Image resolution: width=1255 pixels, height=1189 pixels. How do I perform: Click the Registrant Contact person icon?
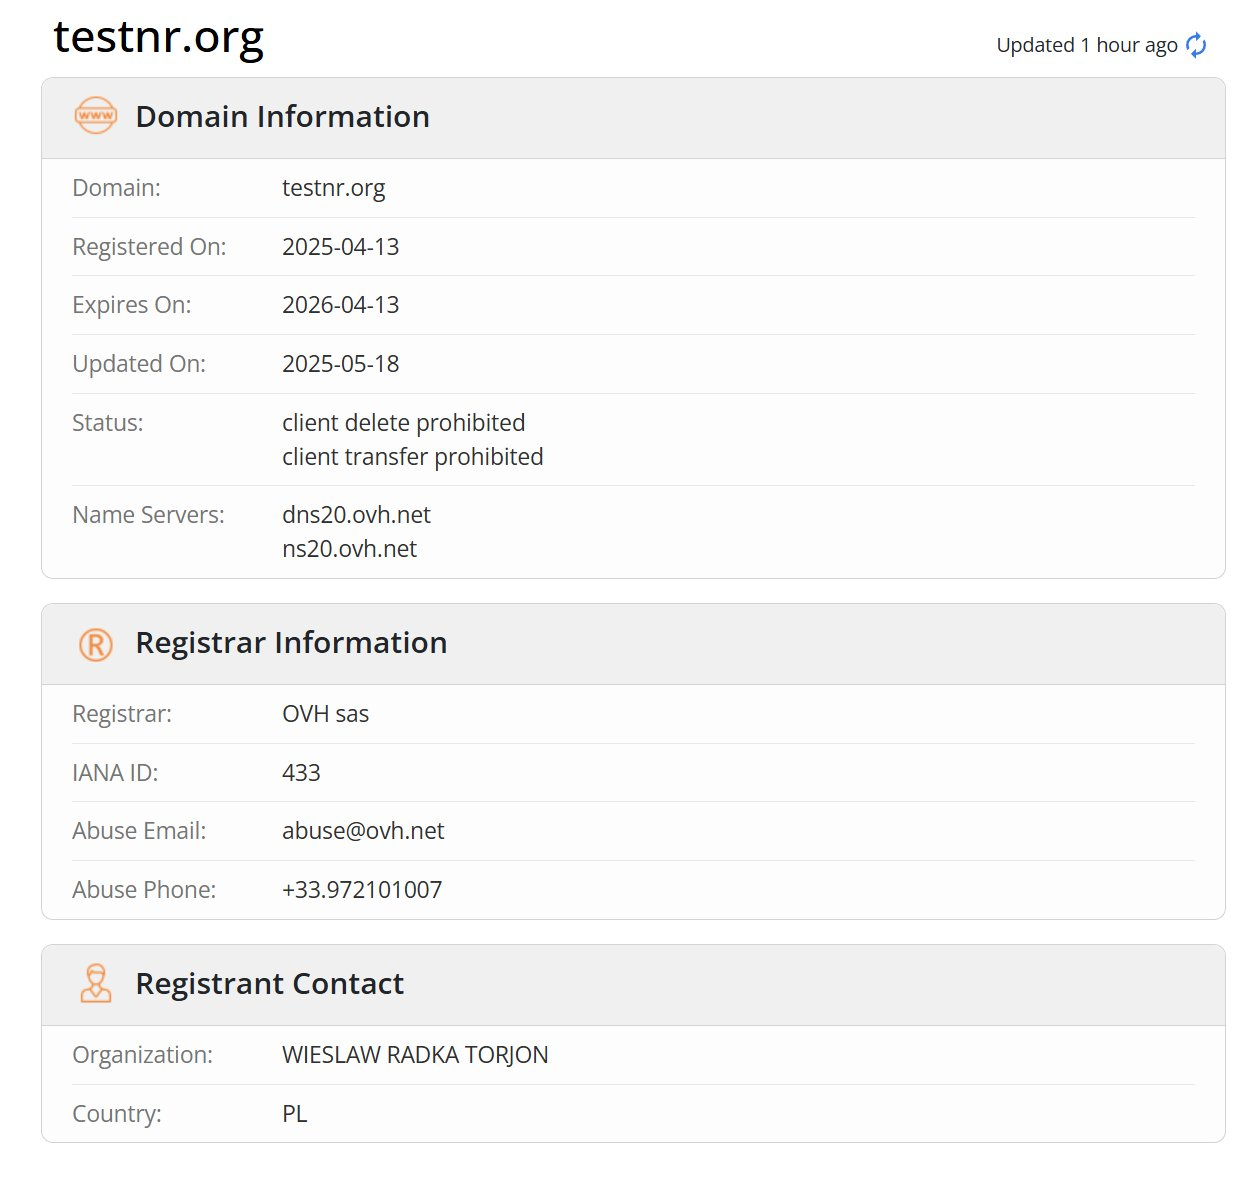96,984
